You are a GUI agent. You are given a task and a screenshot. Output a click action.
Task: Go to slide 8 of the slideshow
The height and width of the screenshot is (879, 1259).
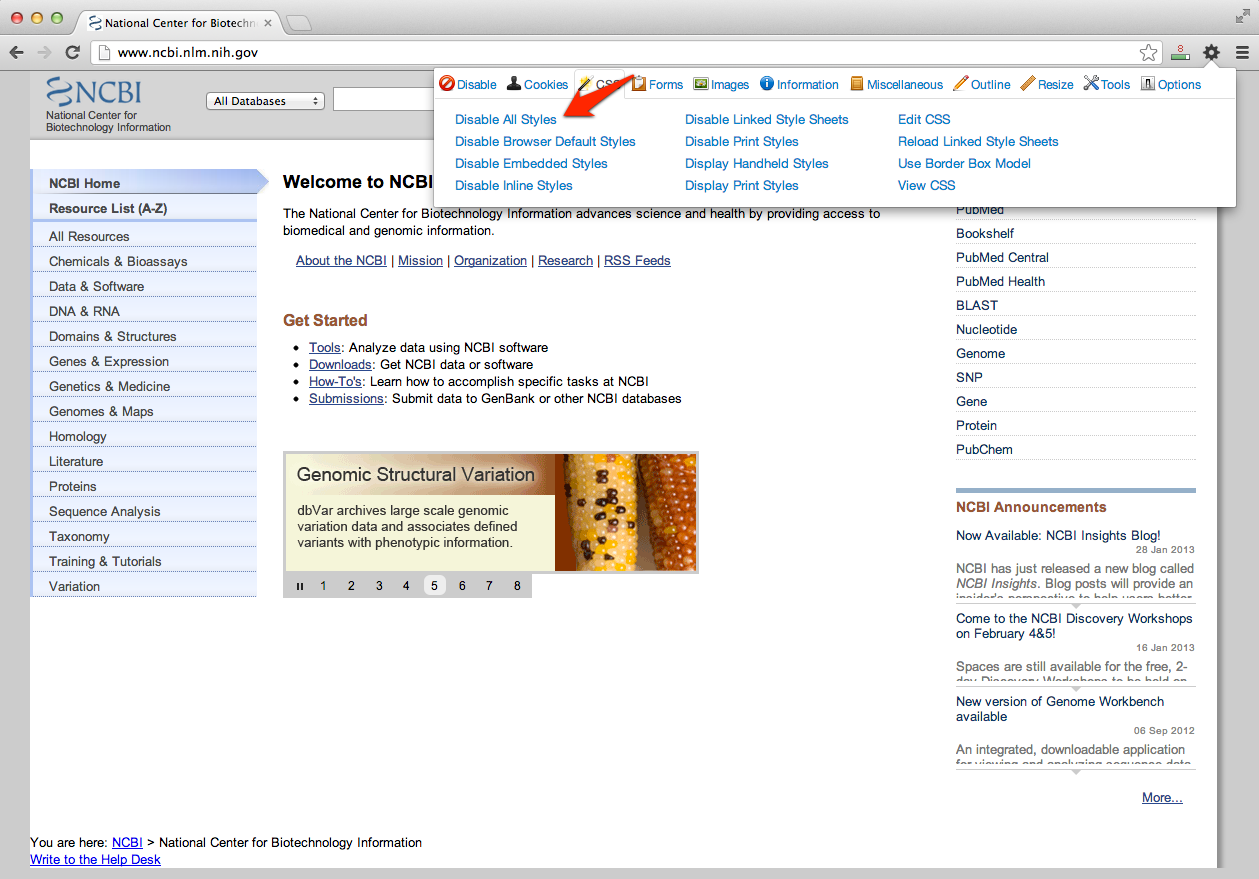[517, 586]
